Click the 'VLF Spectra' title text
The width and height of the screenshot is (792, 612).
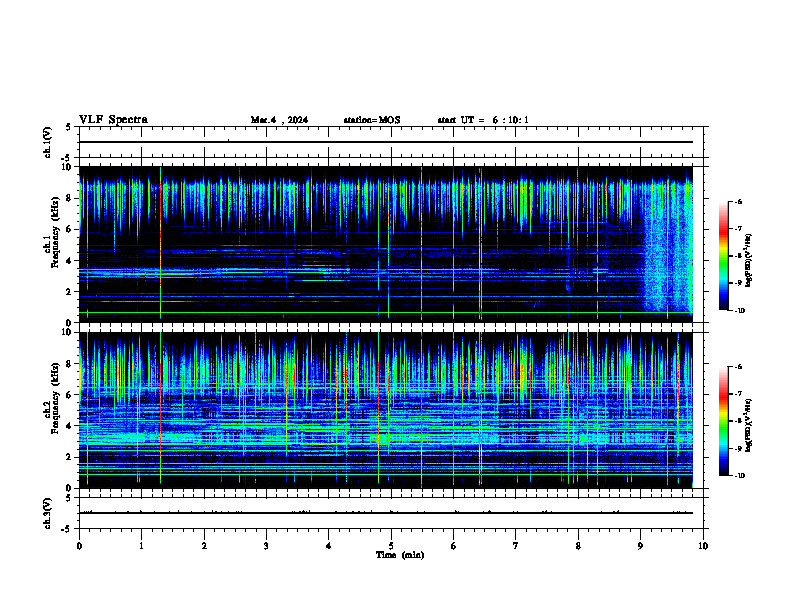113,120
